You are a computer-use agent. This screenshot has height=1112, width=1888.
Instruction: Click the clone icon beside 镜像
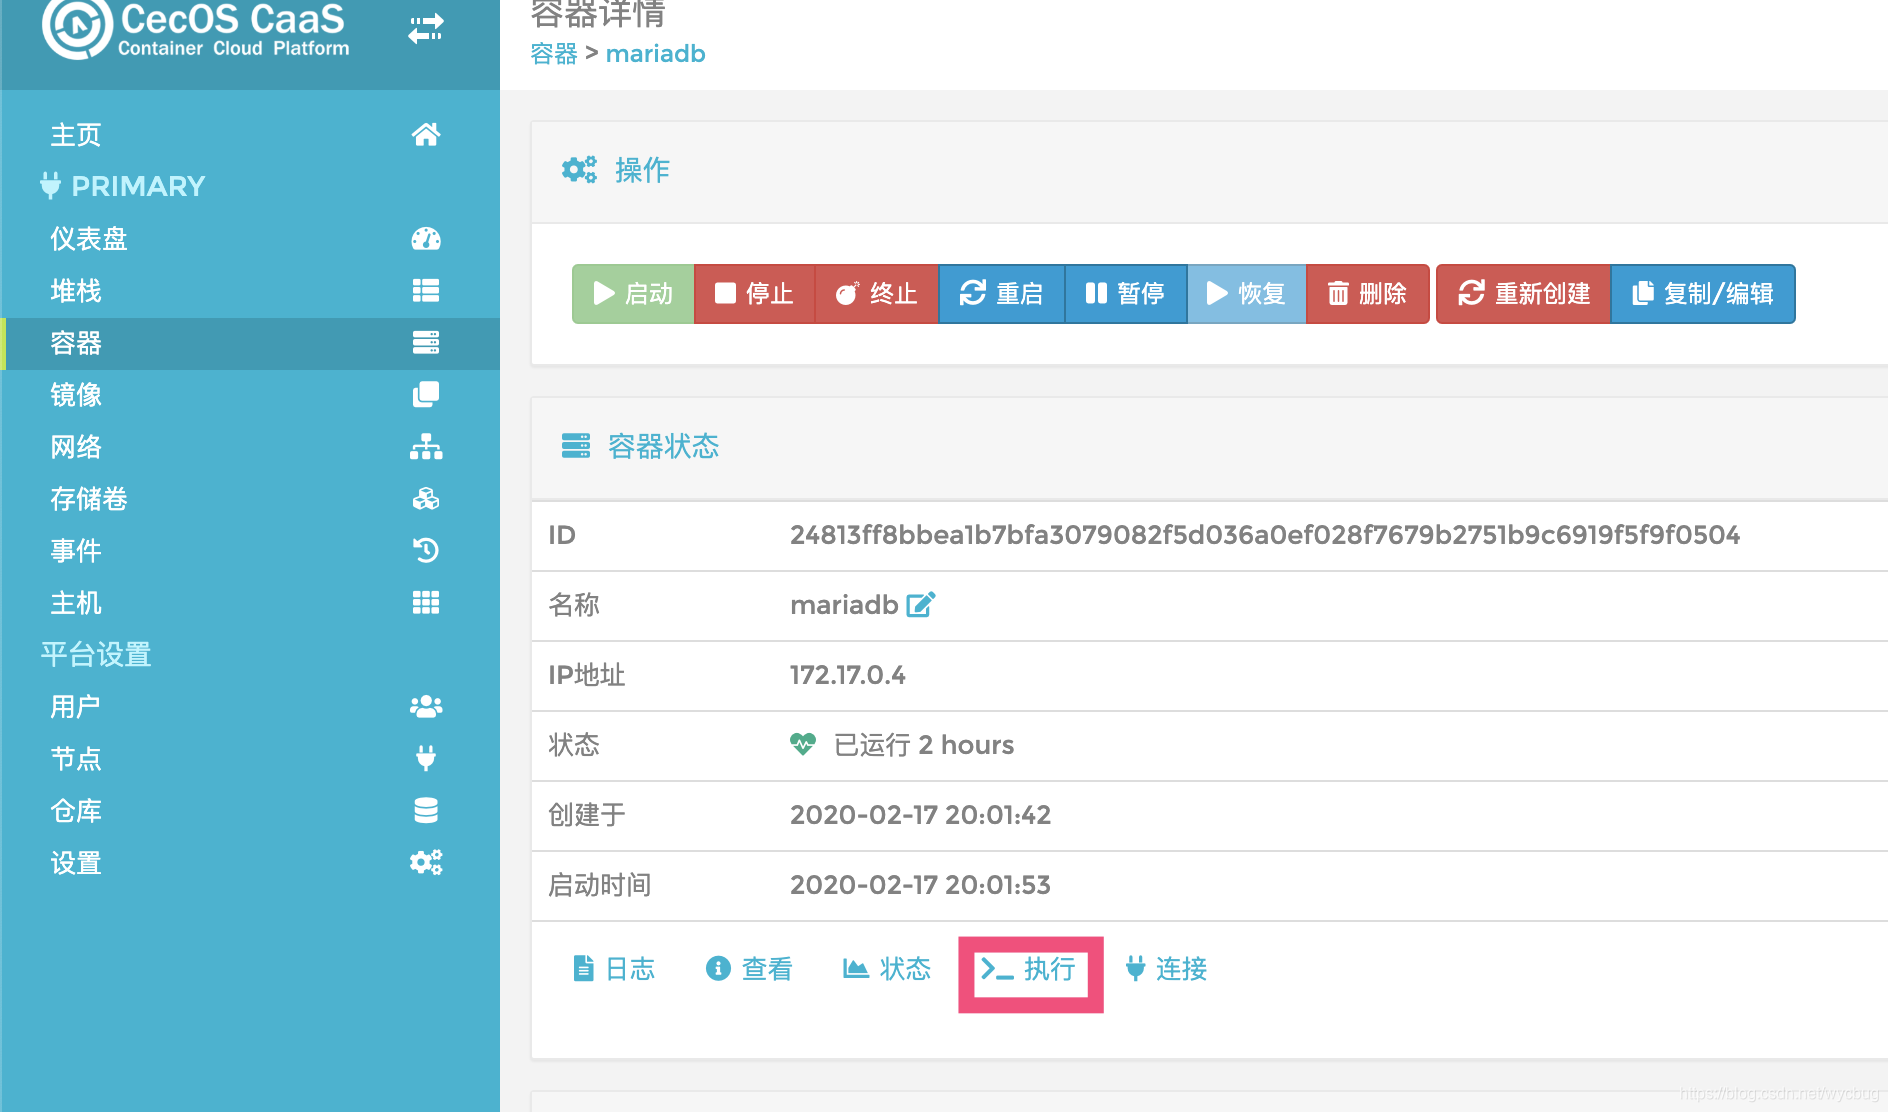(x=426, y=394)
